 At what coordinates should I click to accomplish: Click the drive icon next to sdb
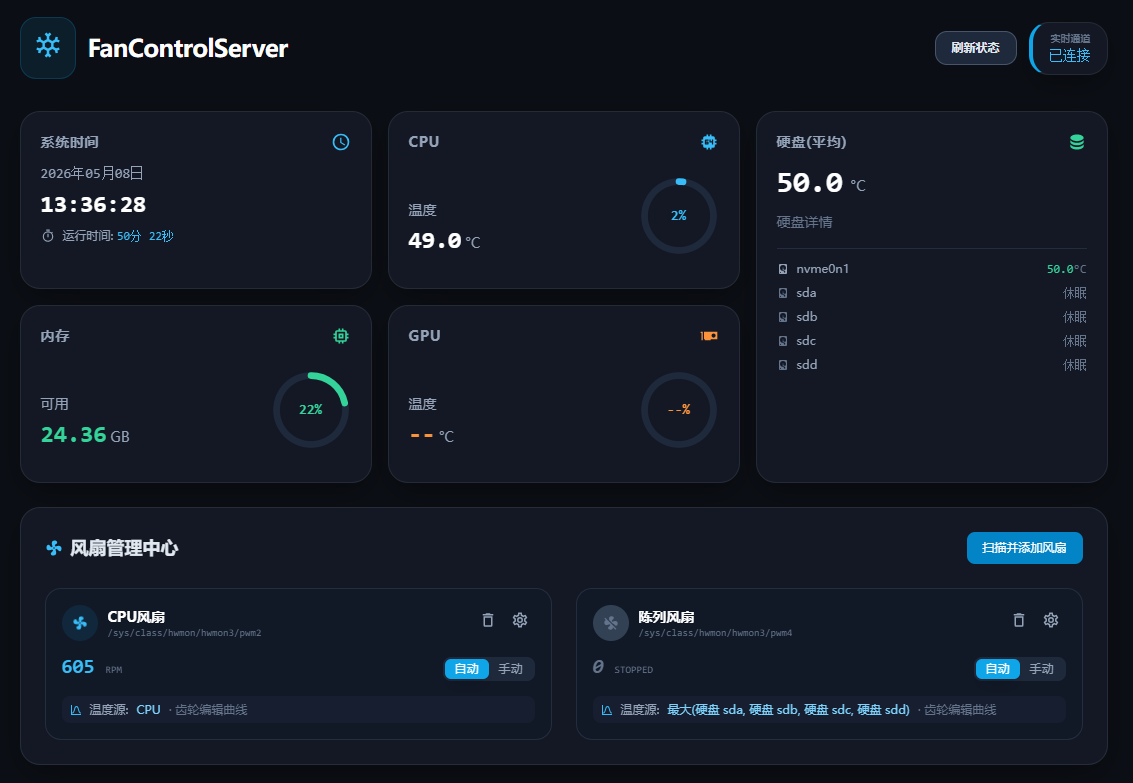click(783, 317)
